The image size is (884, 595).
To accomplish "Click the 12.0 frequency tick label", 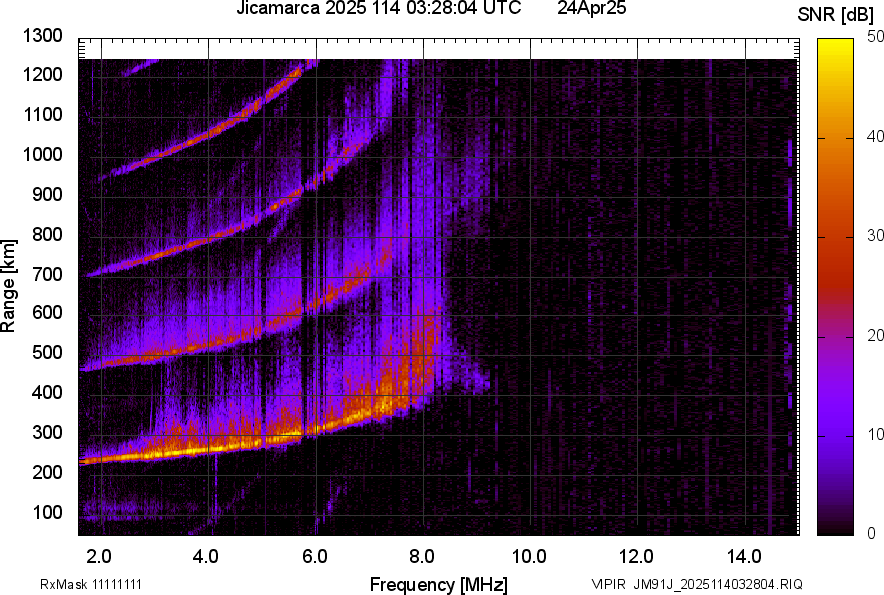I will pos(637,557).
